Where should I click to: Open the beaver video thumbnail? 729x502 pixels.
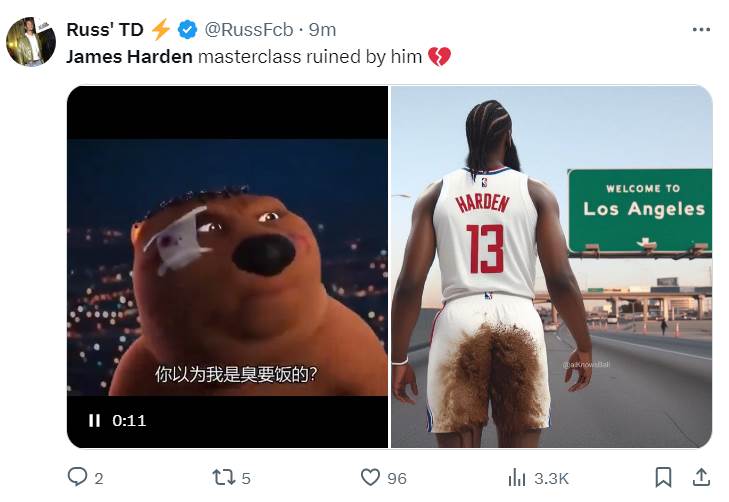[x=227, y=267]
